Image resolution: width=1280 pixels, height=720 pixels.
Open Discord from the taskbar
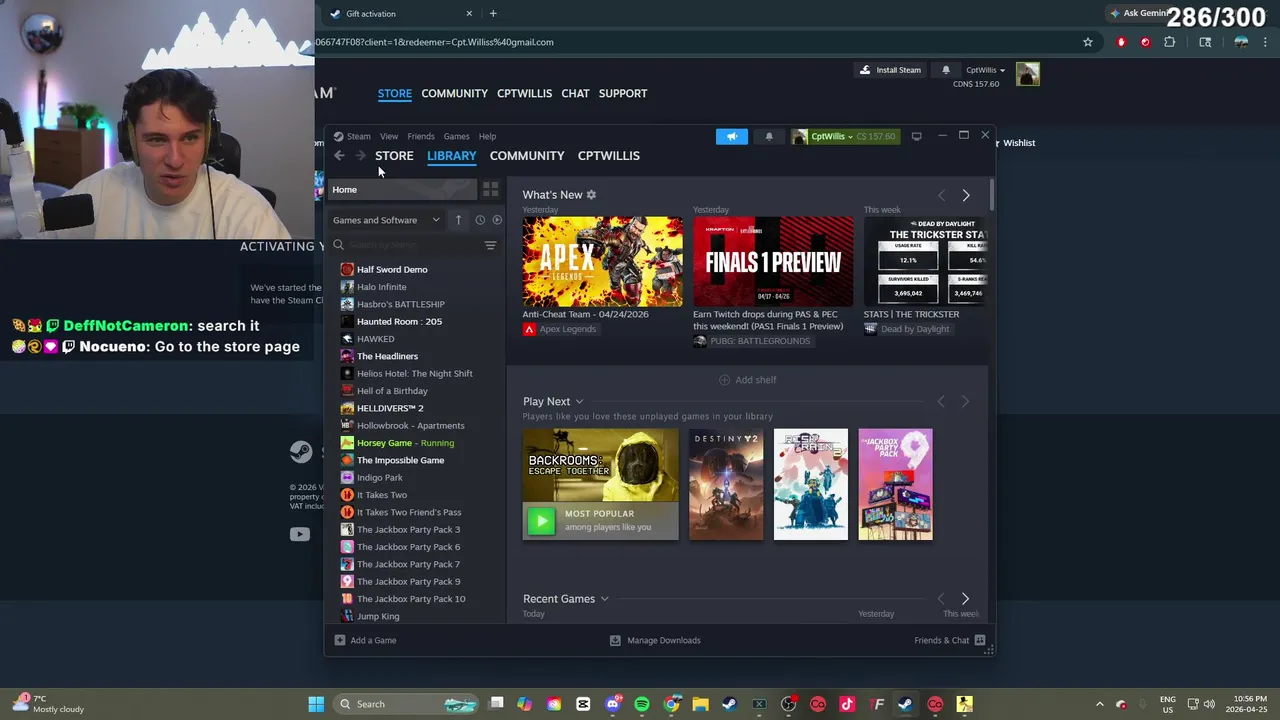coord(613,704)
